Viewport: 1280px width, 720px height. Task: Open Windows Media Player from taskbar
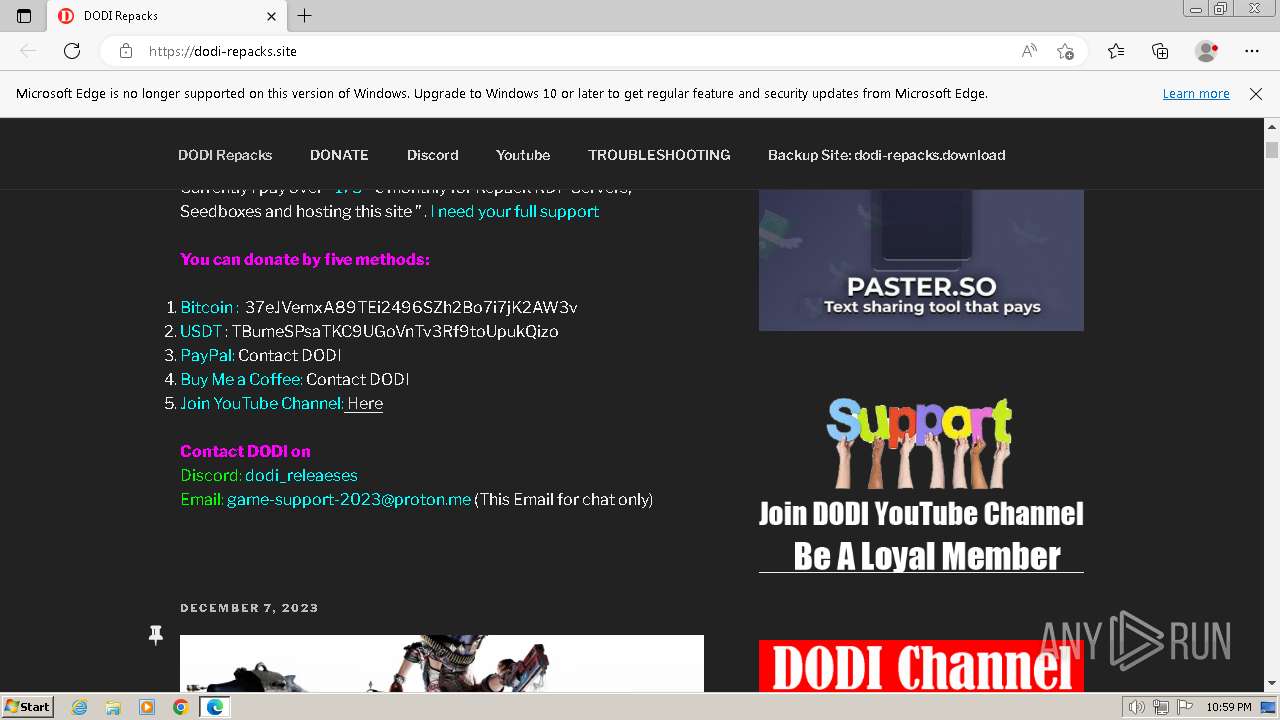tap(147, 707)
